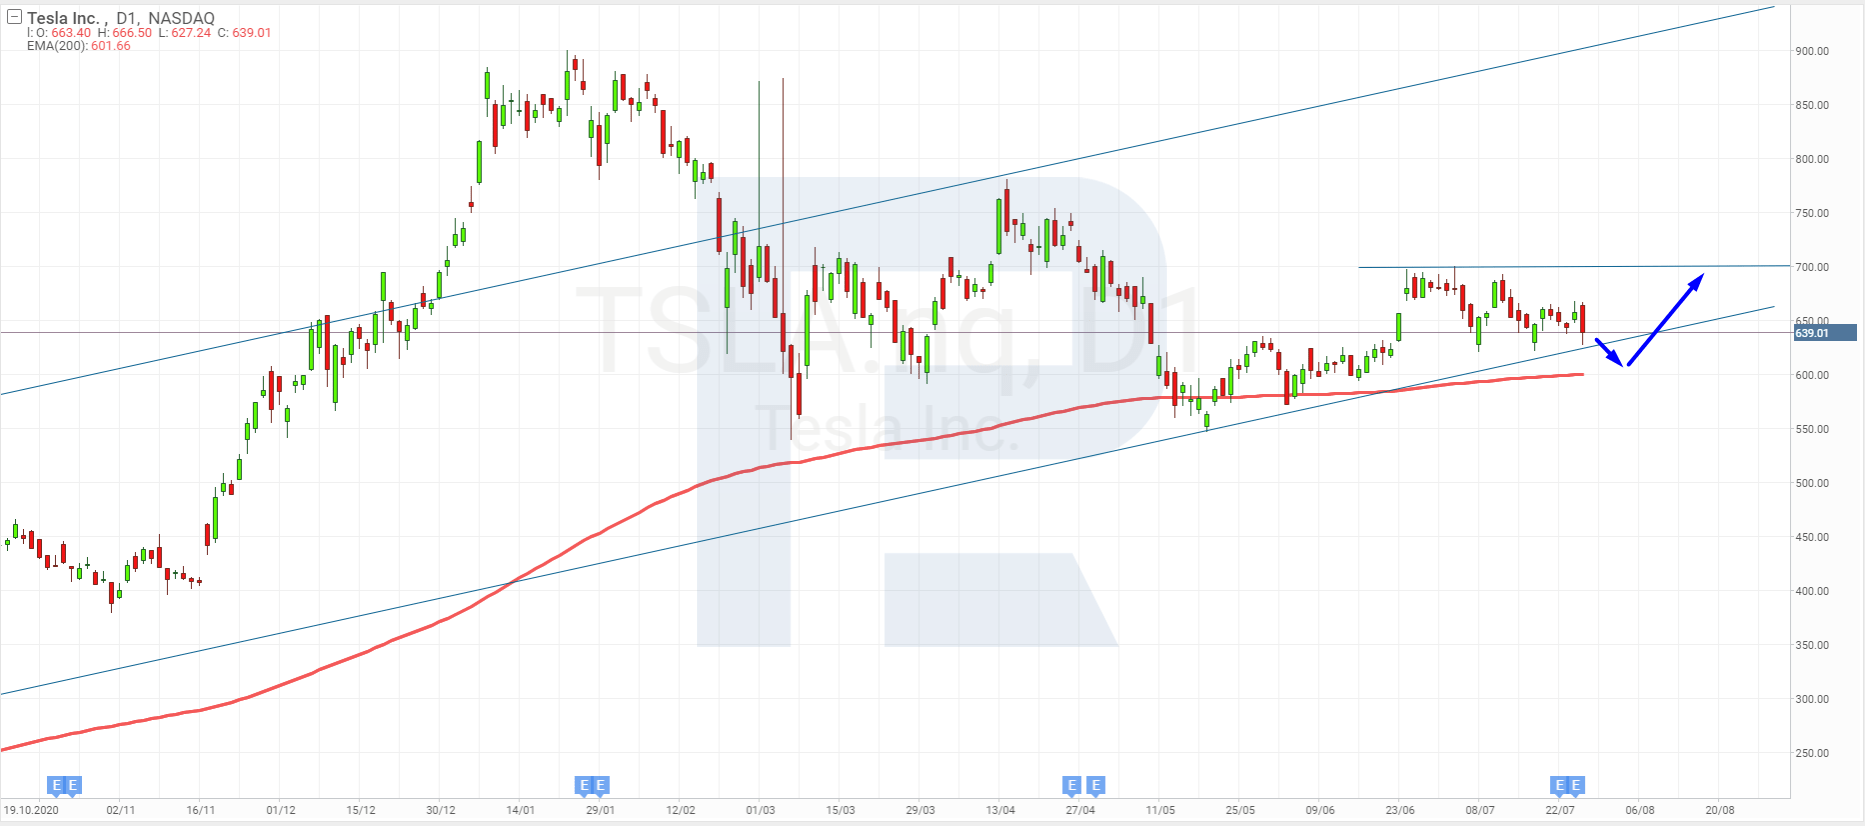This screenshot has height=826, width=1865.
Task: Click the 550.00 price axis label
Action: point(1812,429)
